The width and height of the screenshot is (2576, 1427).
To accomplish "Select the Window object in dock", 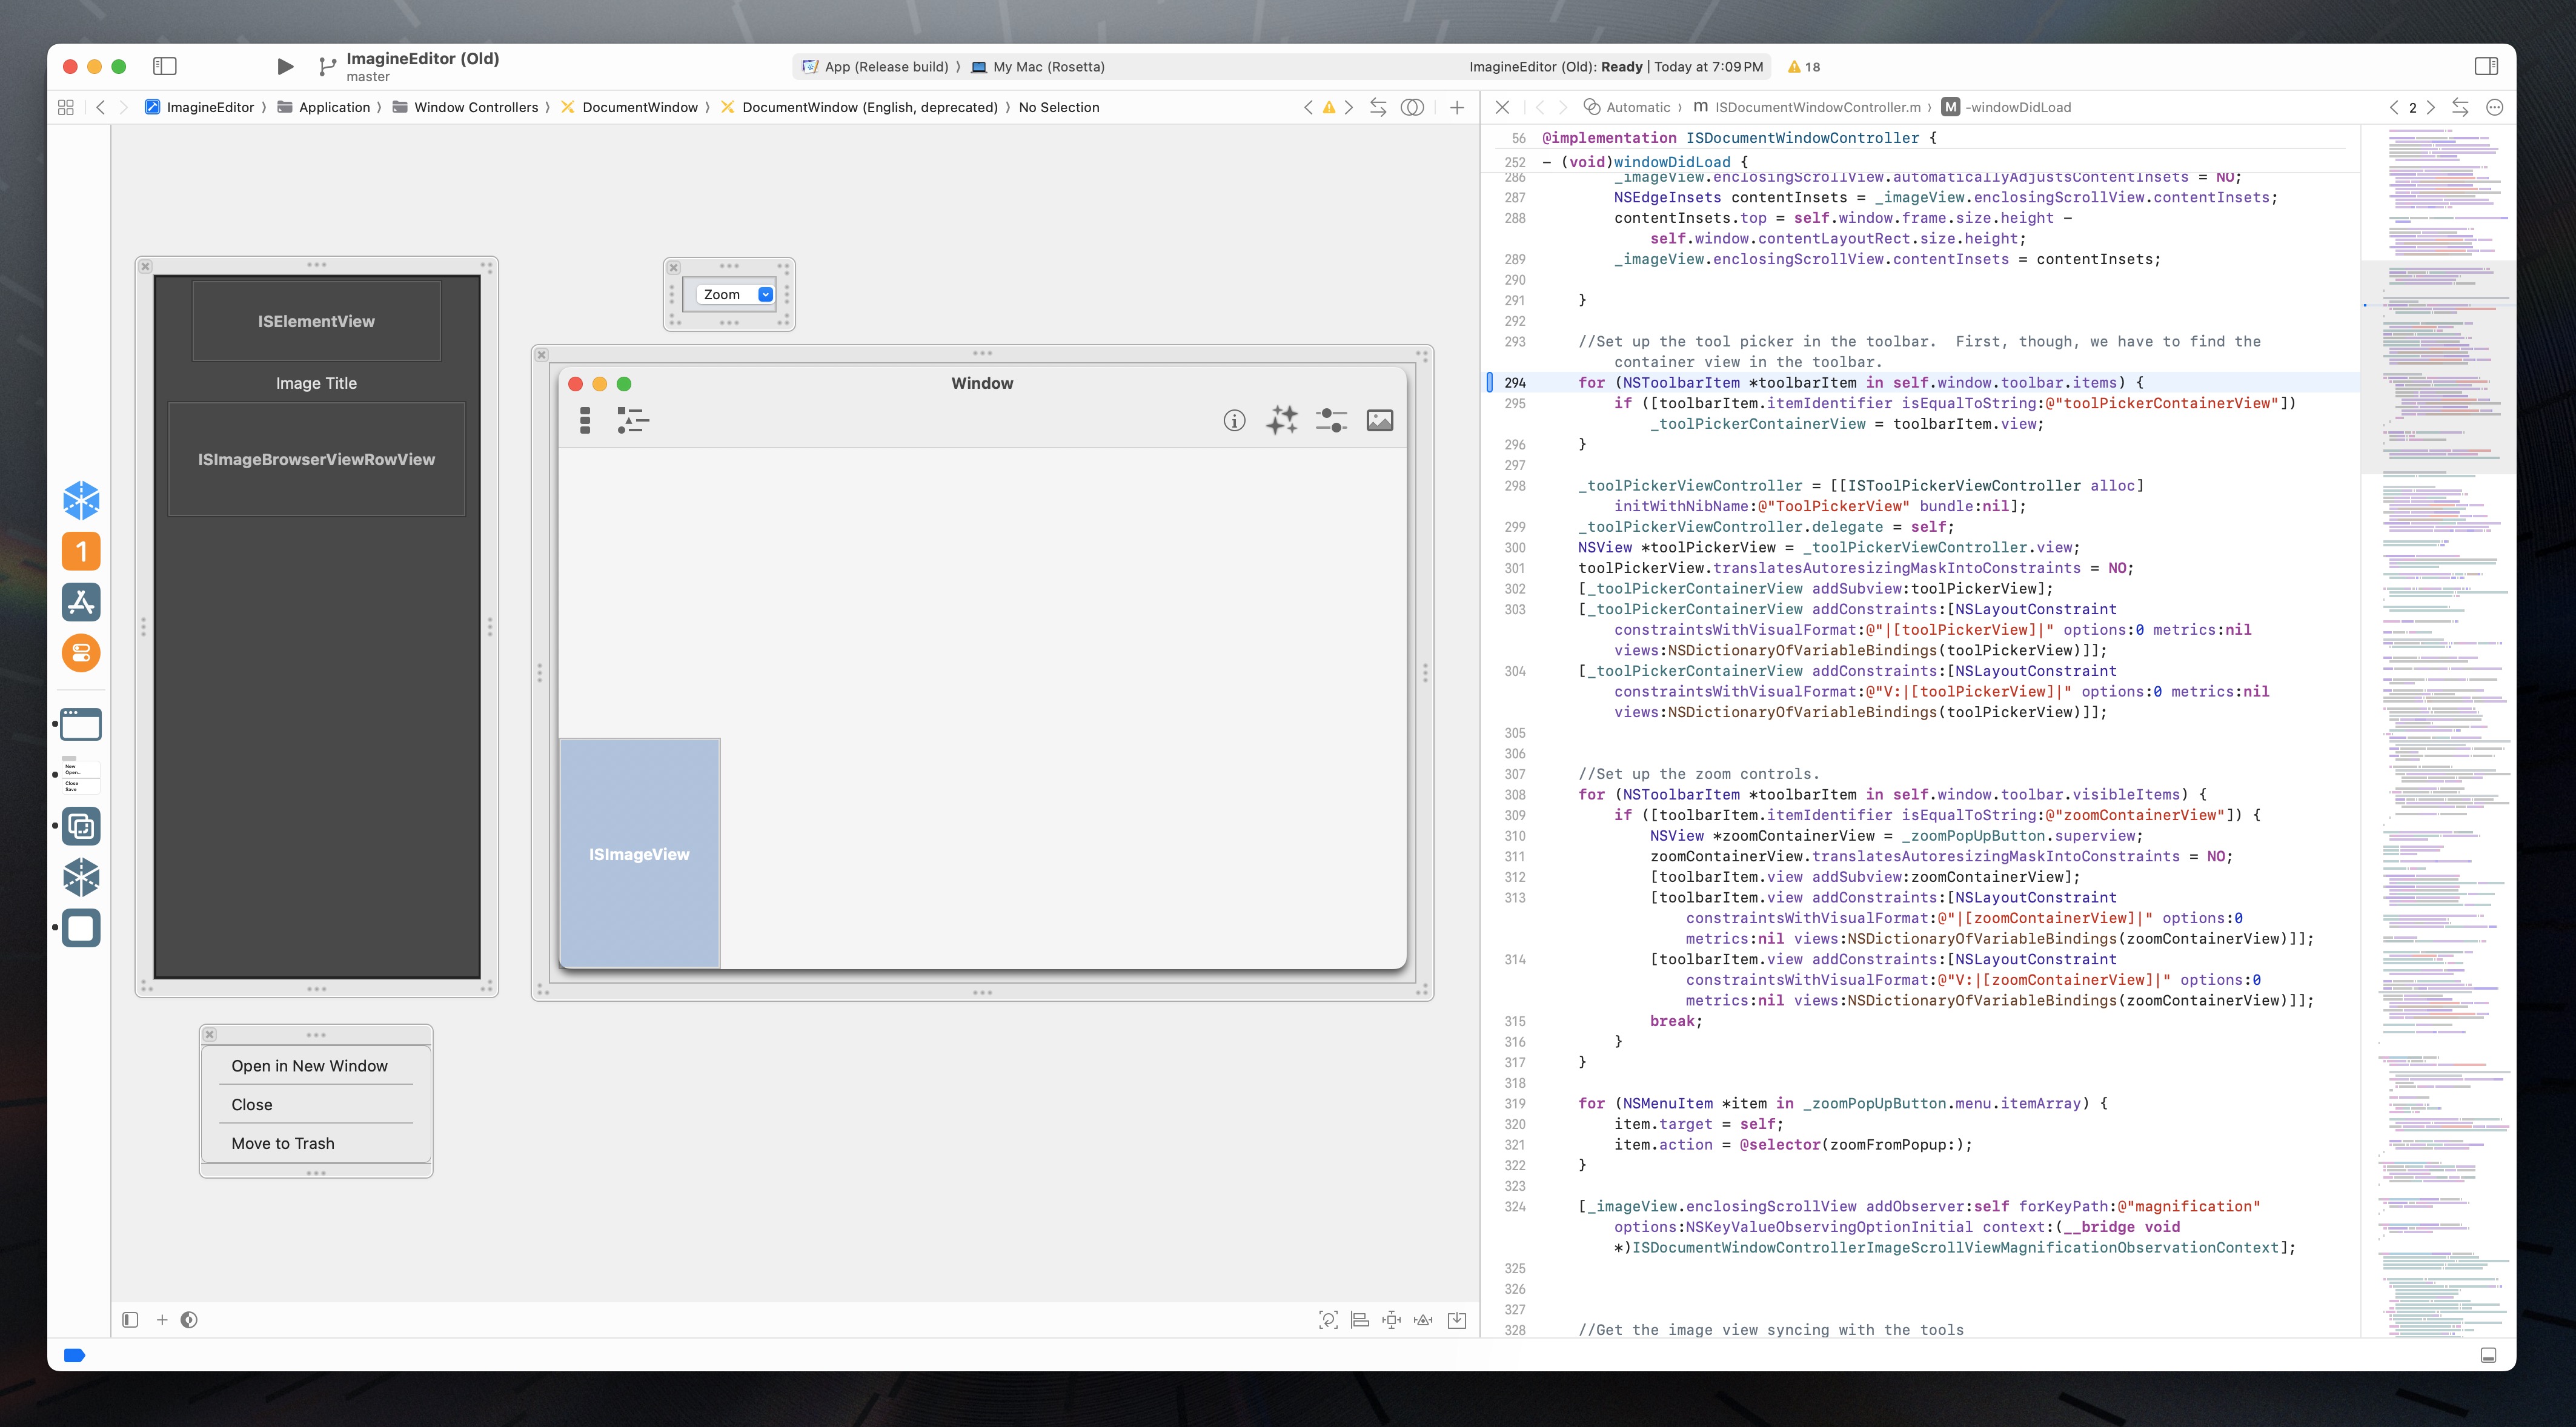I will (81, 724).
